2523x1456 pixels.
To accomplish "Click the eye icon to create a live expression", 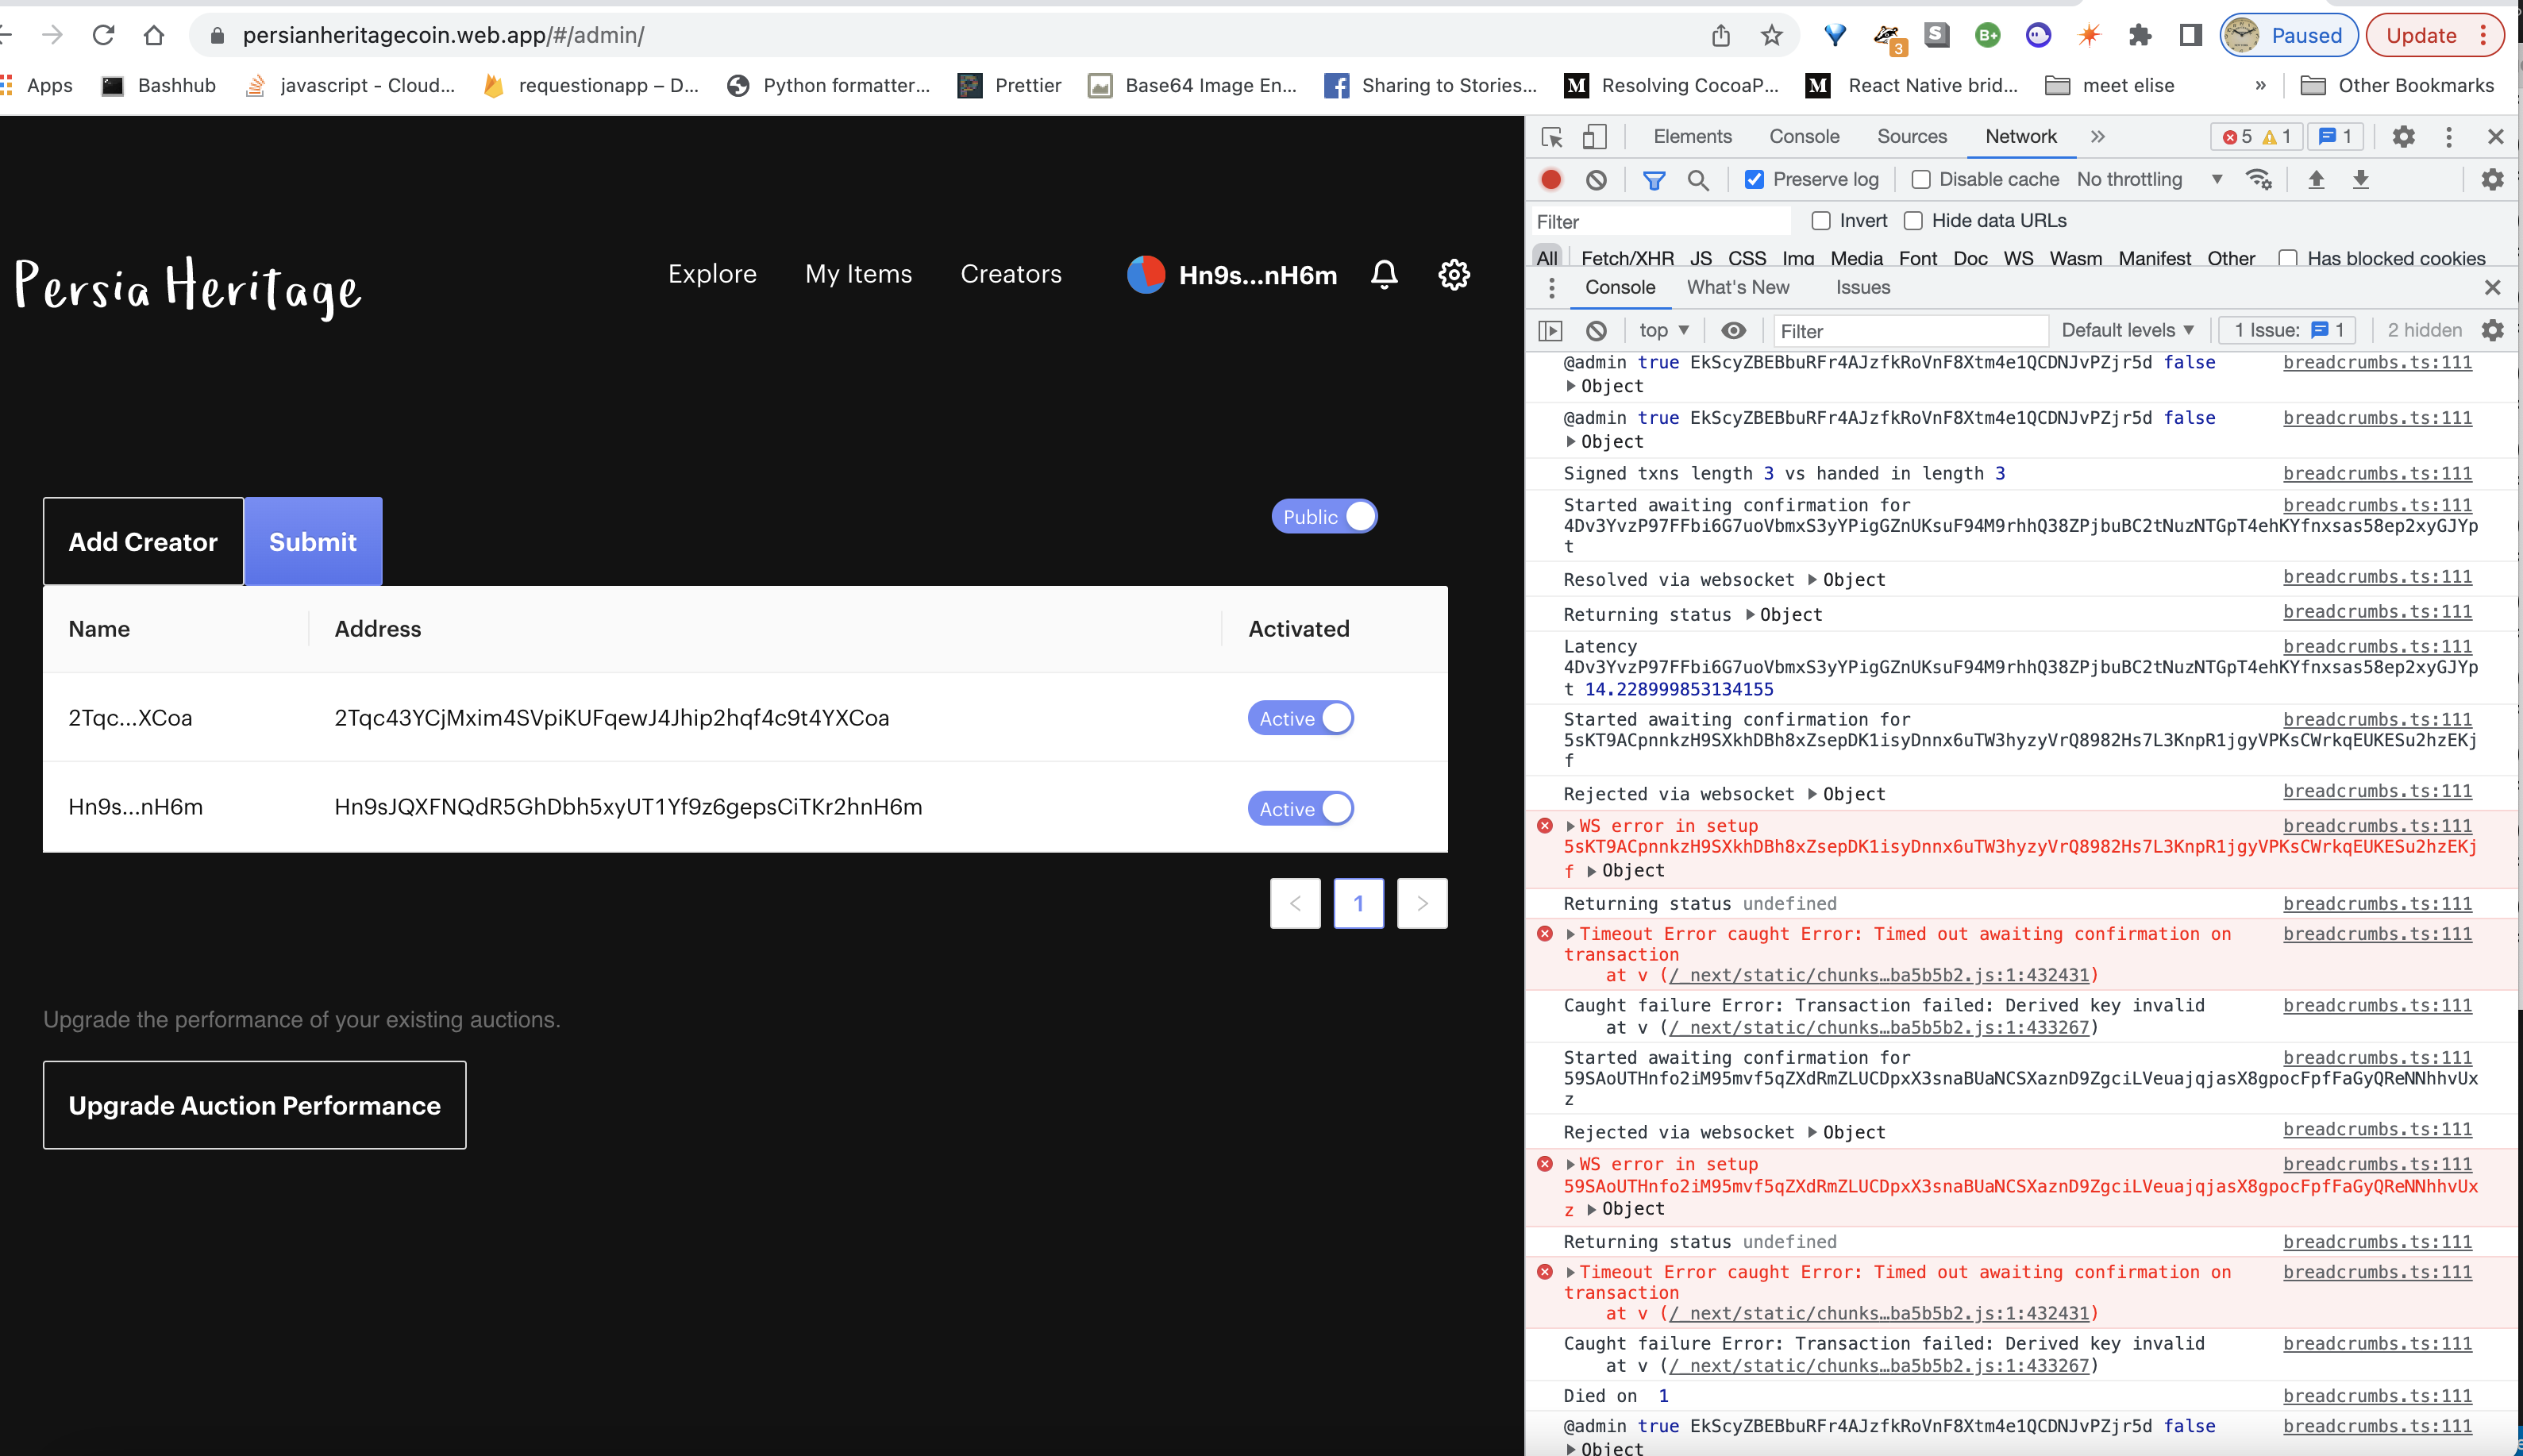I will pos(1734,330).
